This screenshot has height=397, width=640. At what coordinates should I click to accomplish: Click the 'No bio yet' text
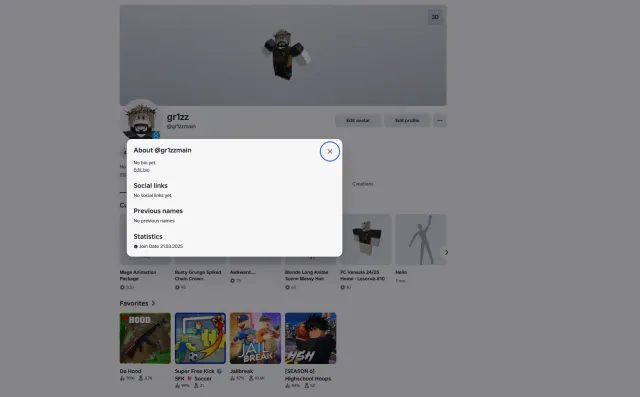click(x=144, y=163)
